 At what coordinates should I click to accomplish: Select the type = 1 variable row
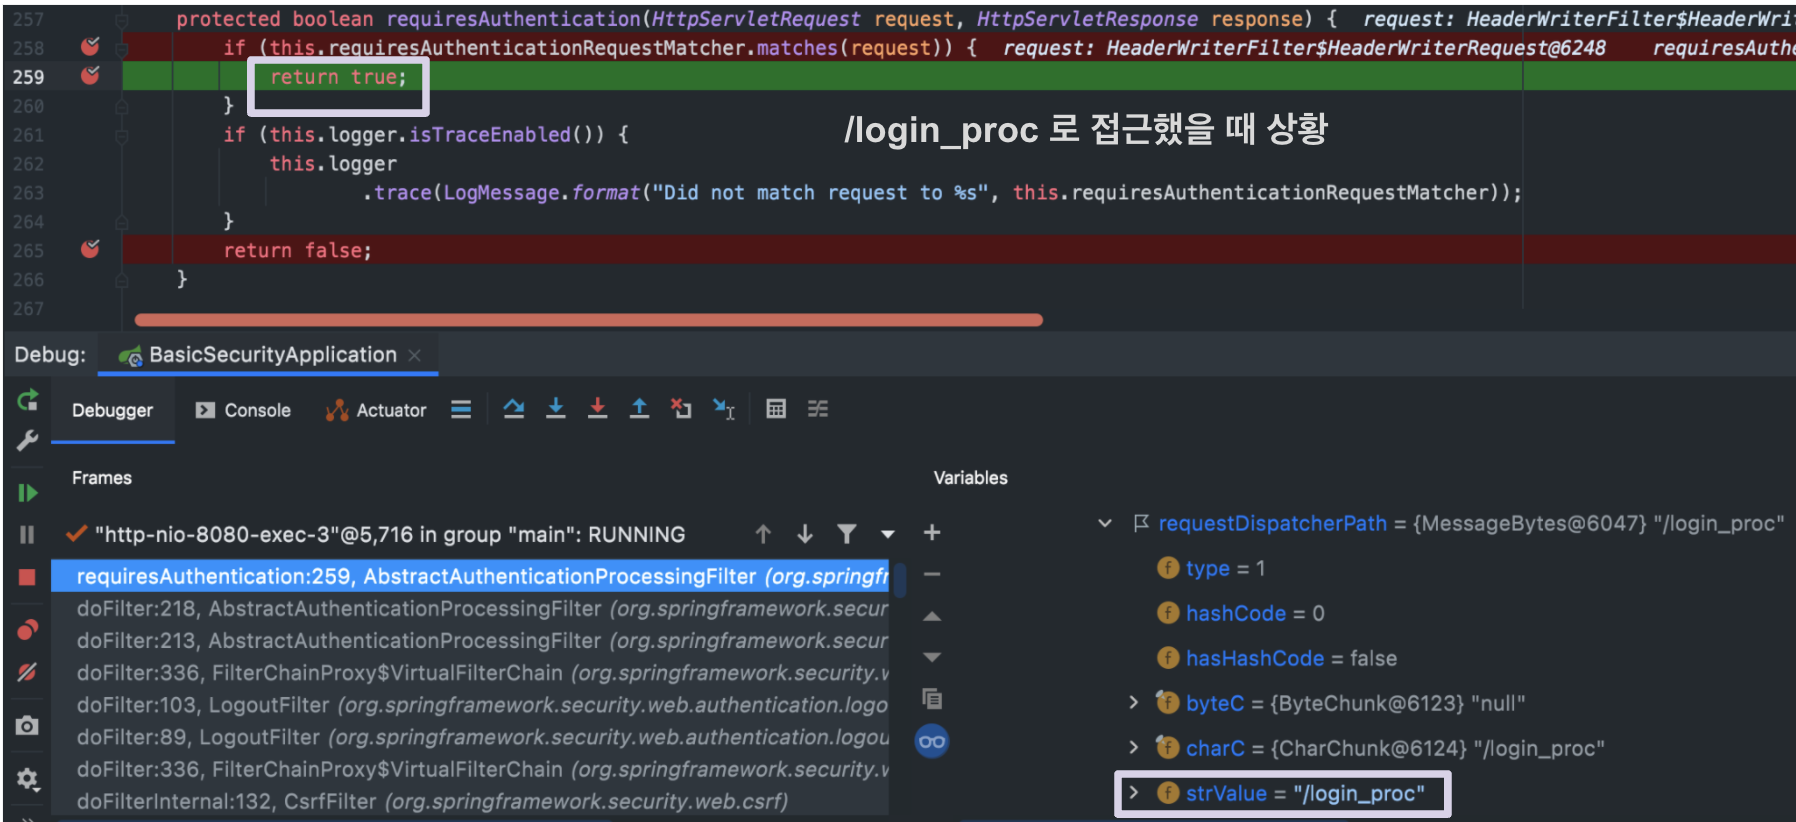click(1211, 568)
